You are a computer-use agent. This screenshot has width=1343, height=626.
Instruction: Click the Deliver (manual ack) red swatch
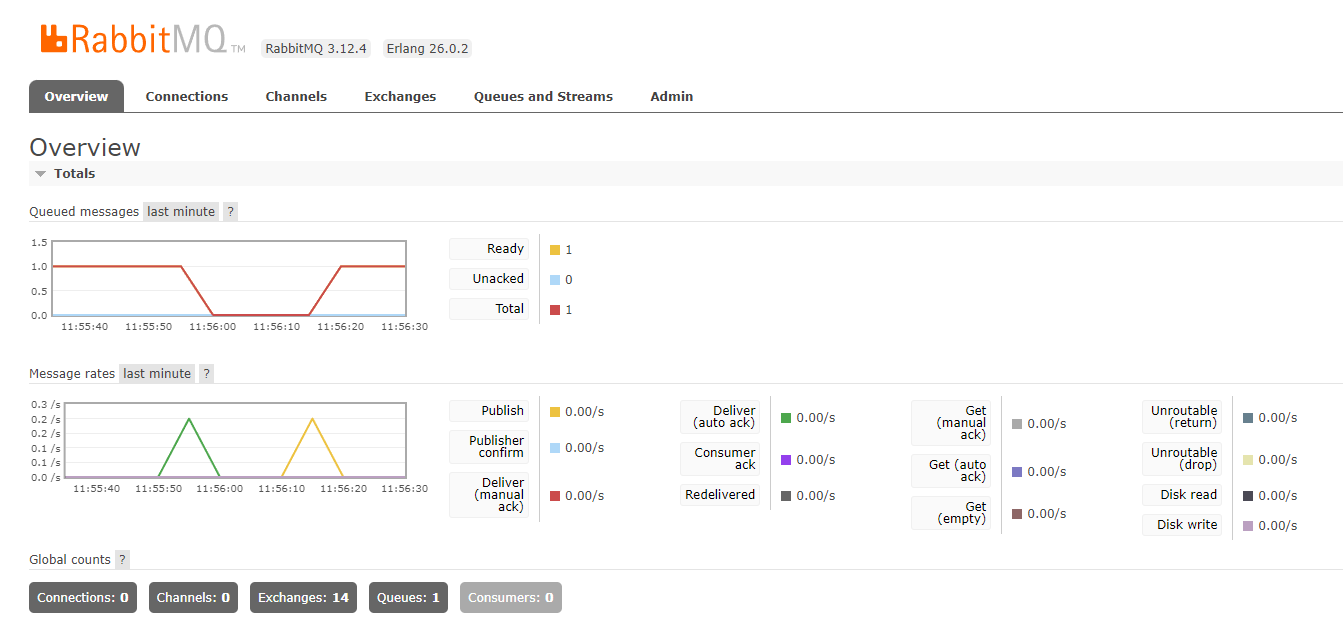[555, 496]
